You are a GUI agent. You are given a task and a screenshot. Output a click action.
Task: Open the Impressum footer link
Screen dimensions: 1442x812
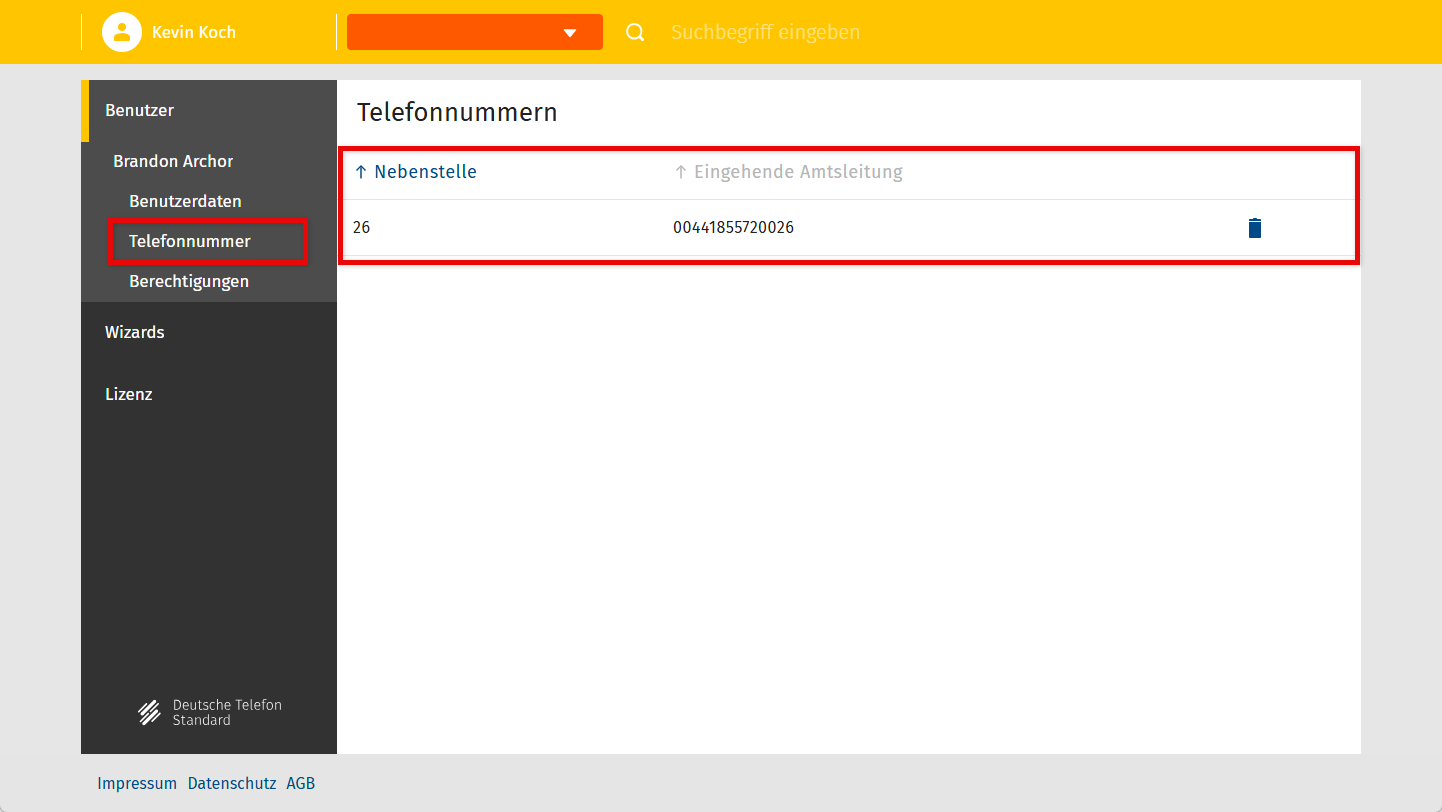tap(137, 783)
